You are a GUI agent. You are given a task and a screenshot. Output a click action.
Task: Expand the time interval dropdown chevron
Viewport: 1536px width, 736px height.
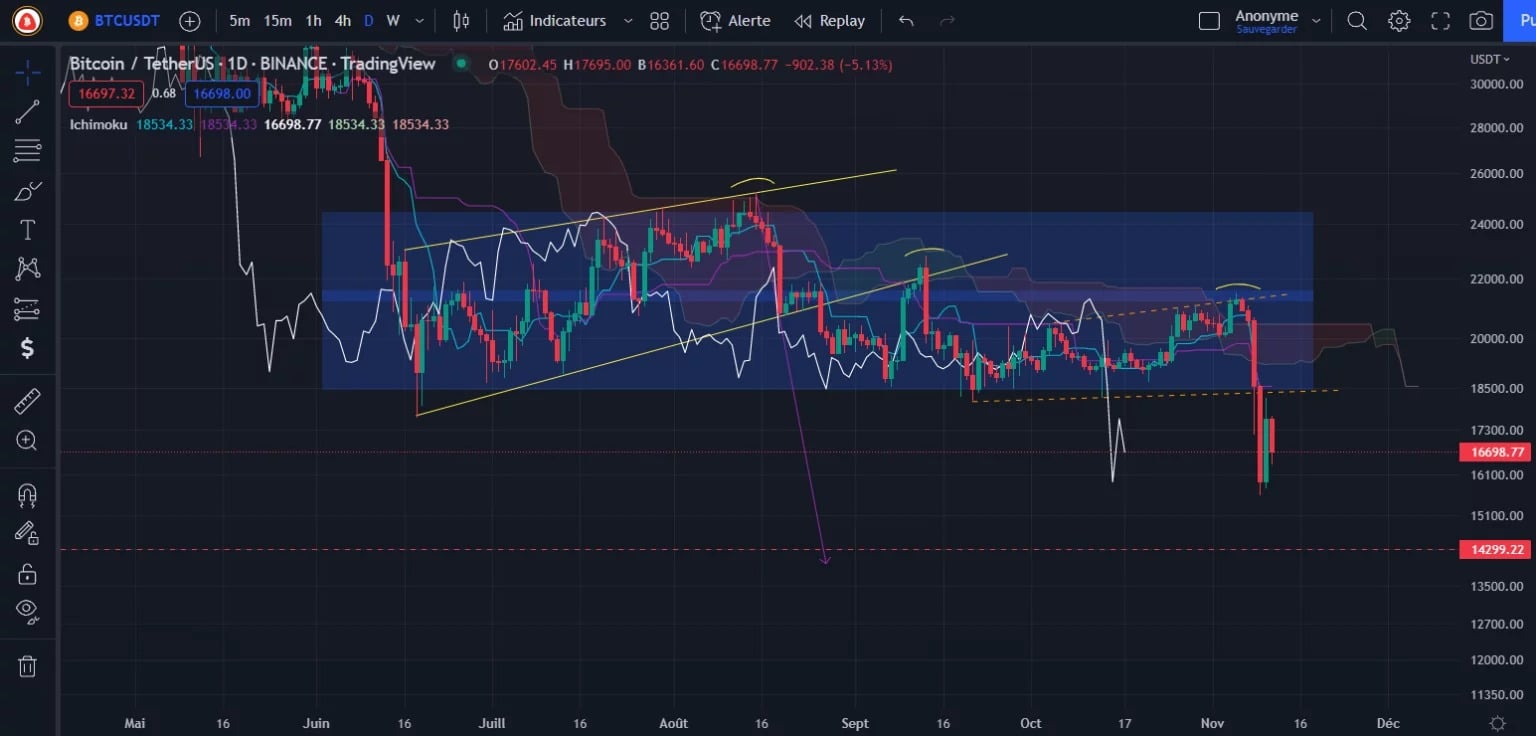[x=419, y=21]
